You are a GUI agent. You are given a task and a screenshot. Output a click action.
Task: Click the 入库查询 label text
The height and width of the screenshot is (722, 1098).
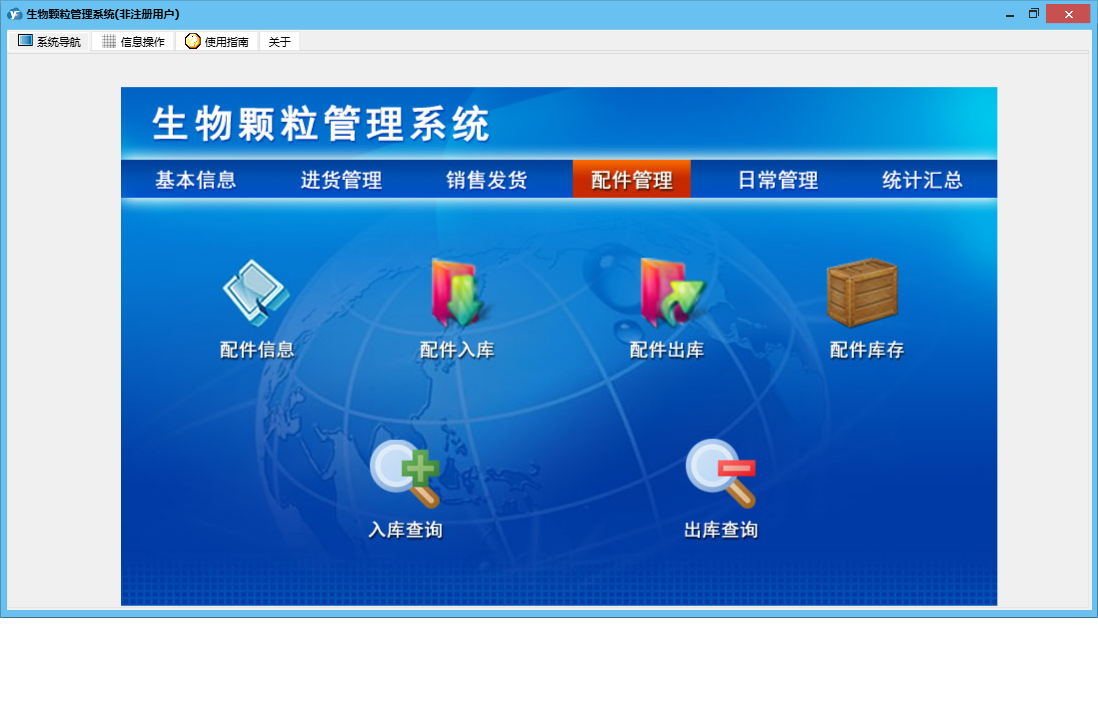pyautogui.click(x=405, y=529)
